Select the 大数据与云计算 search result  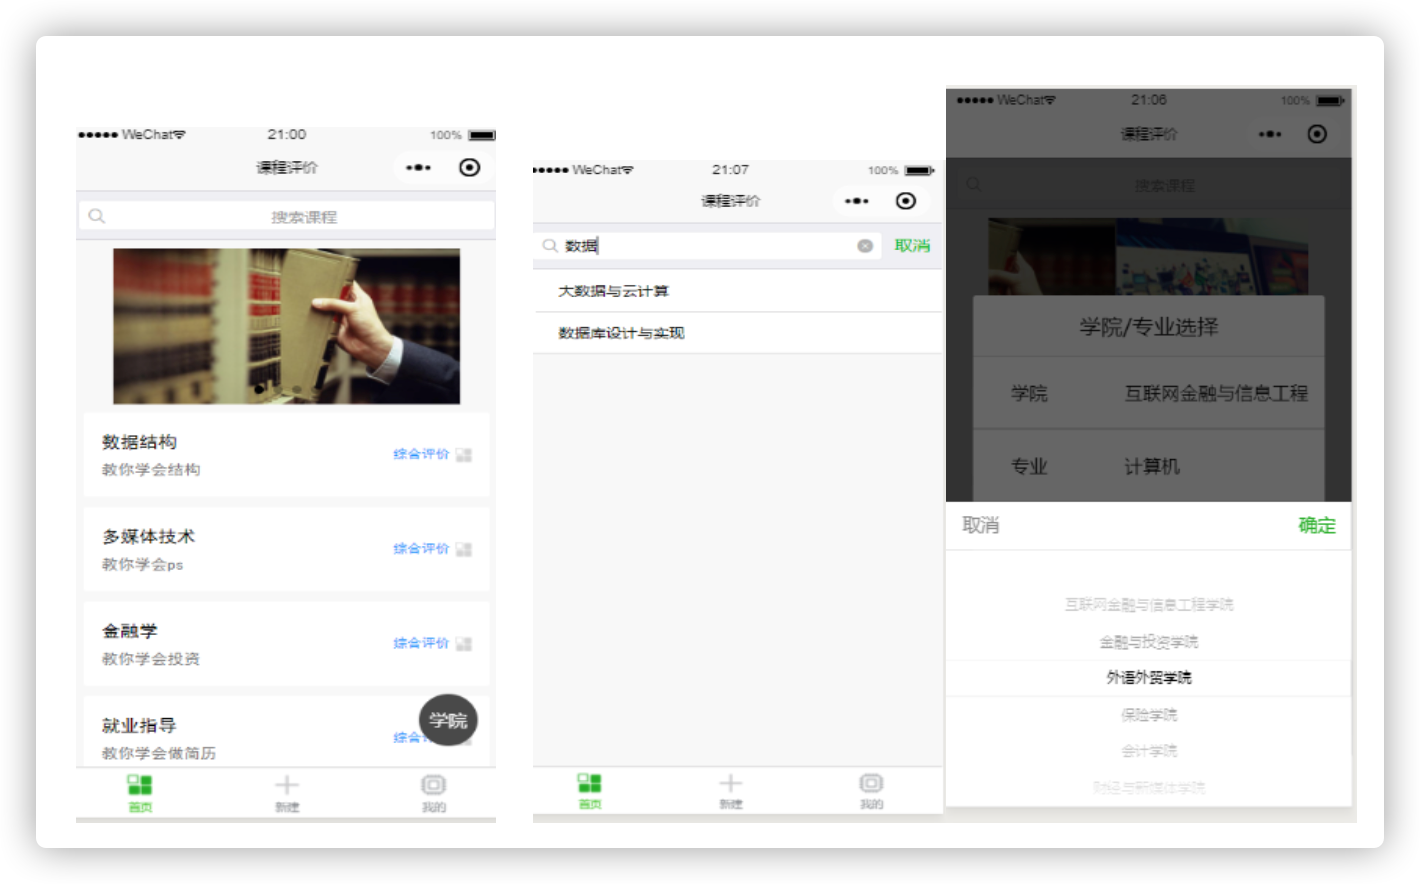(737, 291)
